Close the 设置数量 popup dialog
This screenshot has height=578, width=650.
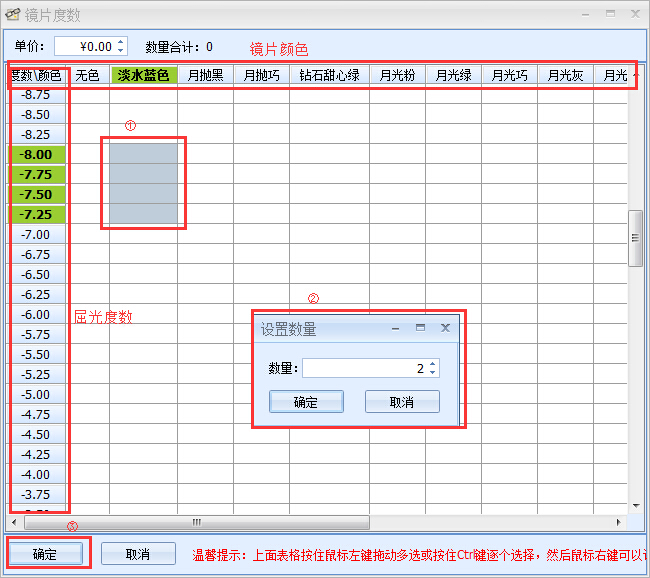445,328
